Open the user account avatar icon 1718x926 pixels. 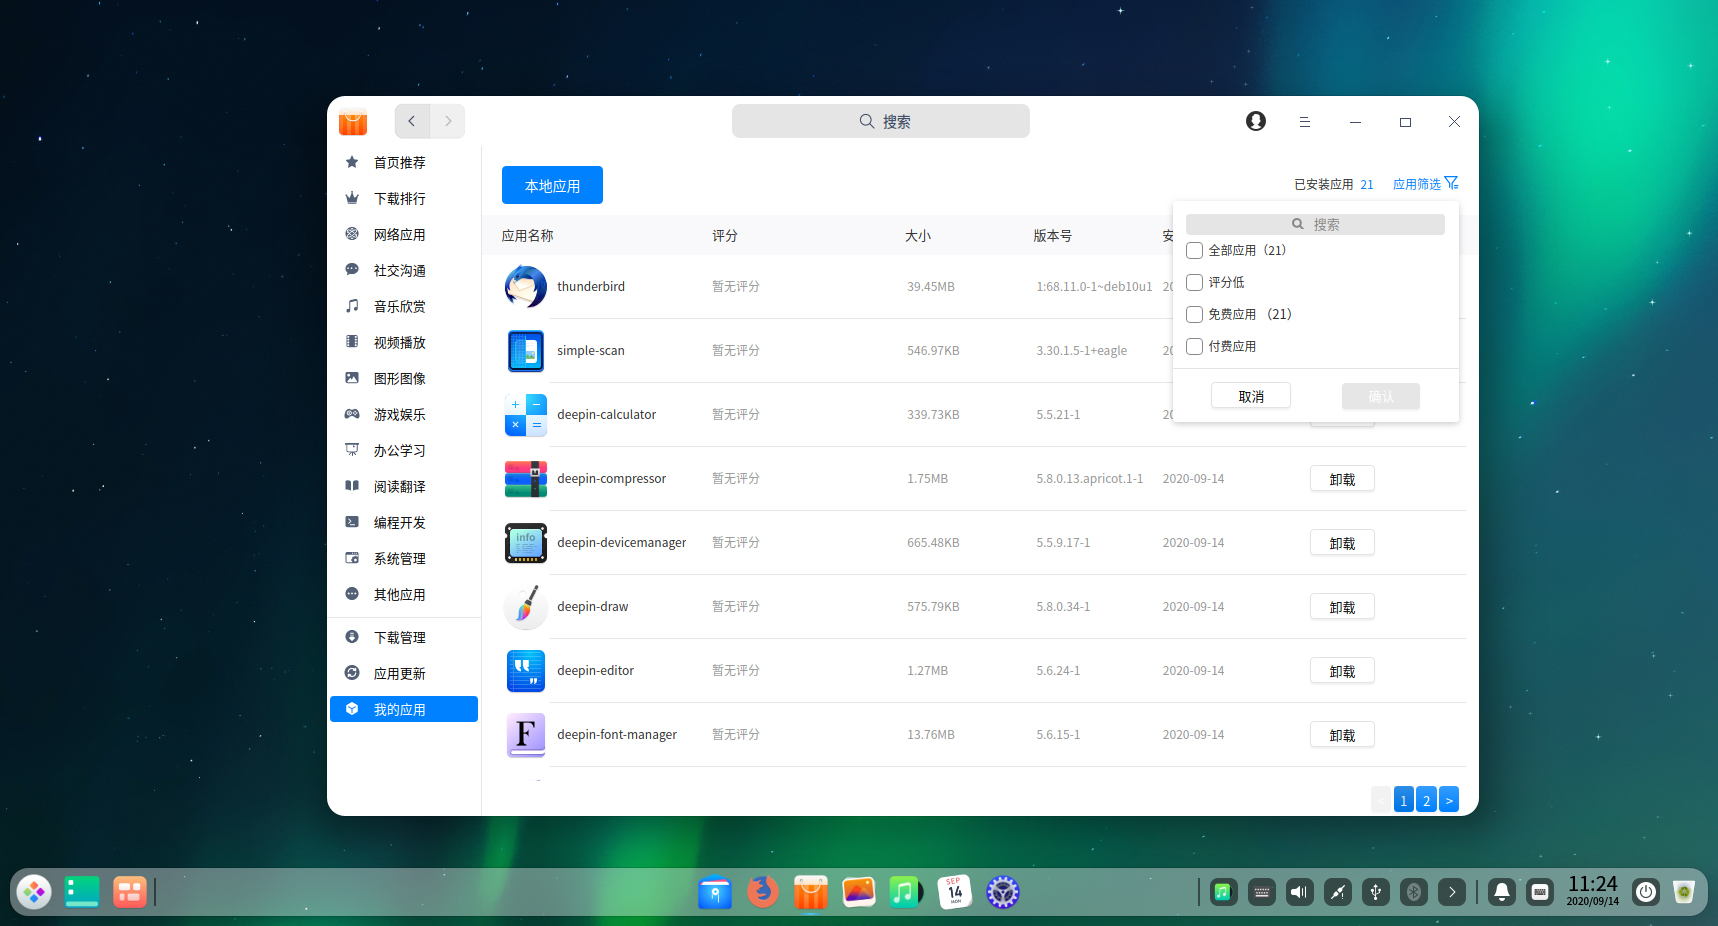1256,121
